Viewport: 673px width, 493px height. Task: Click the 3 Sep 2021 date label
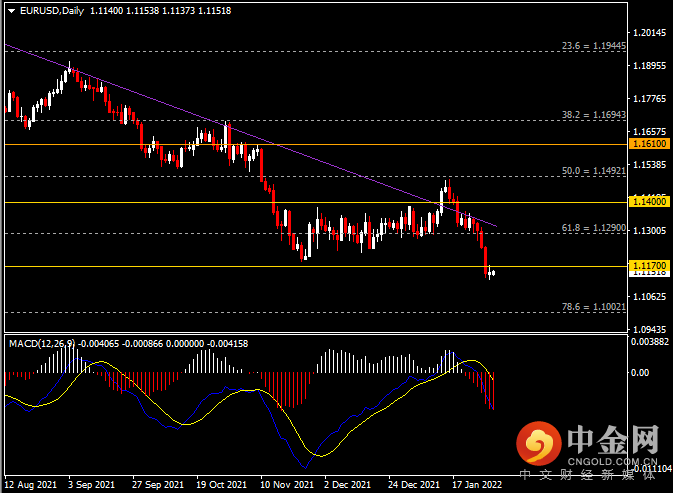point(91,485)
